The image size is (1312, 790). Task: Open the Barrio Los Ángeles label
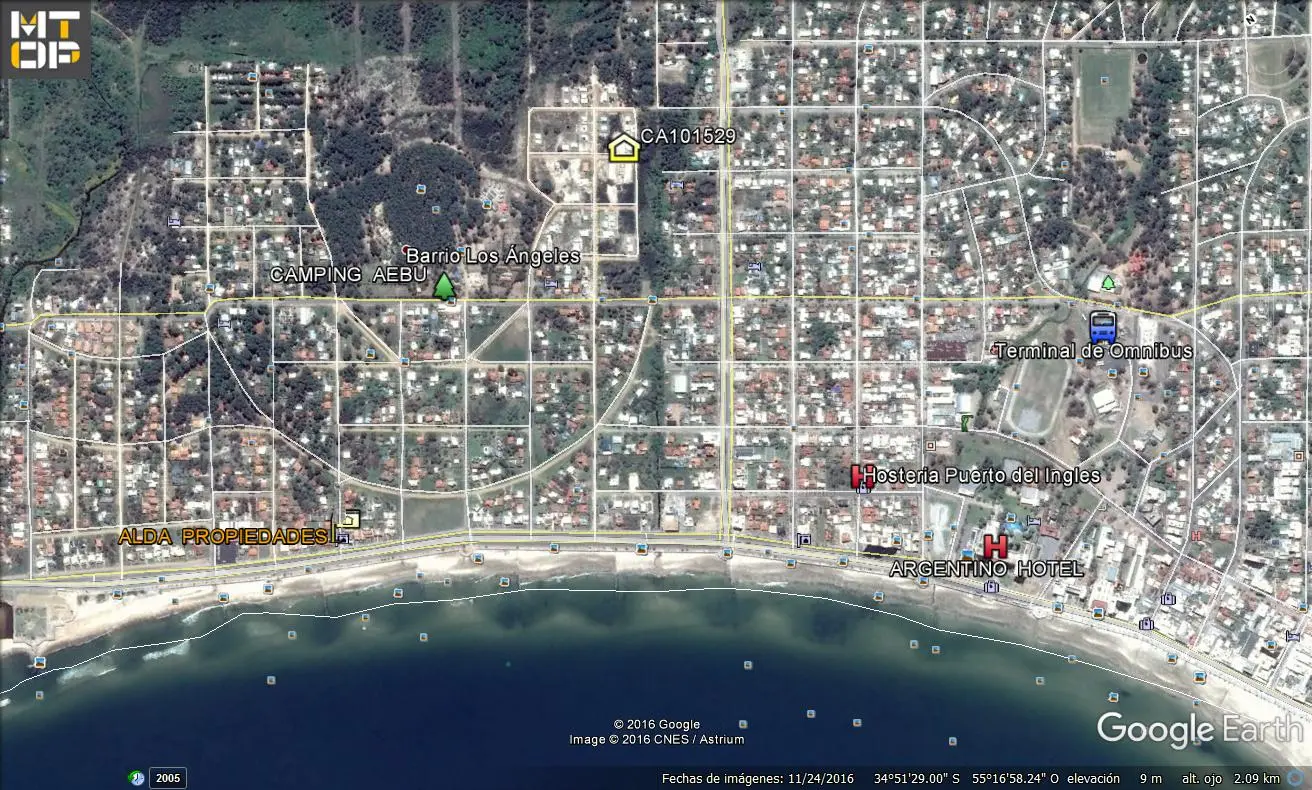[x=492, y=256]
